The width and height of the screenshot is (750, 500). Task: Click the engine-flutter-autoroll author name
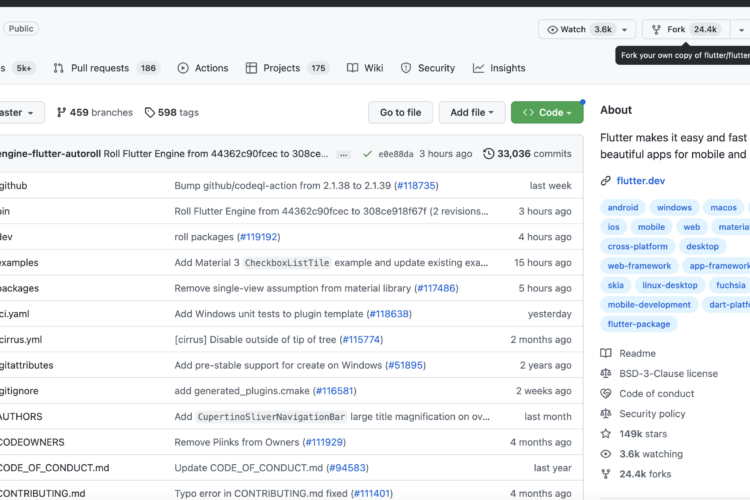[x=50, y=154]
